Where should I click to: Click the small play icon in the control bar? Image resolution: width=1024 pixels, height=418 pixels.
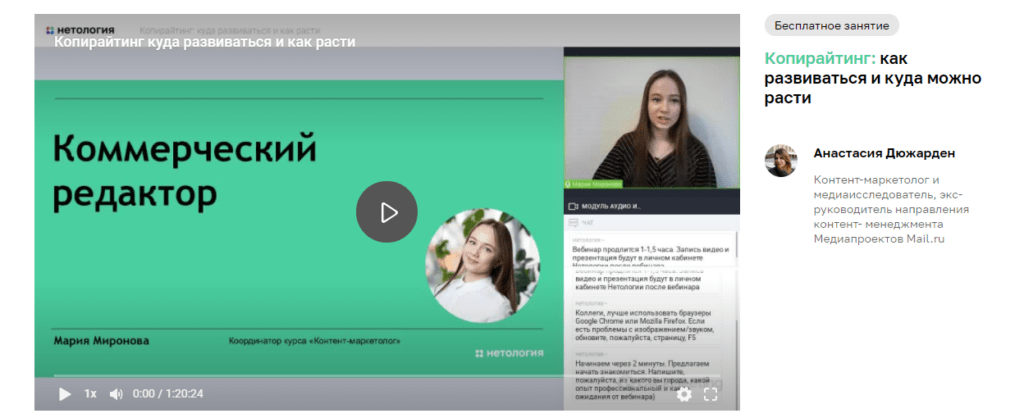click(x=65, y=394)
